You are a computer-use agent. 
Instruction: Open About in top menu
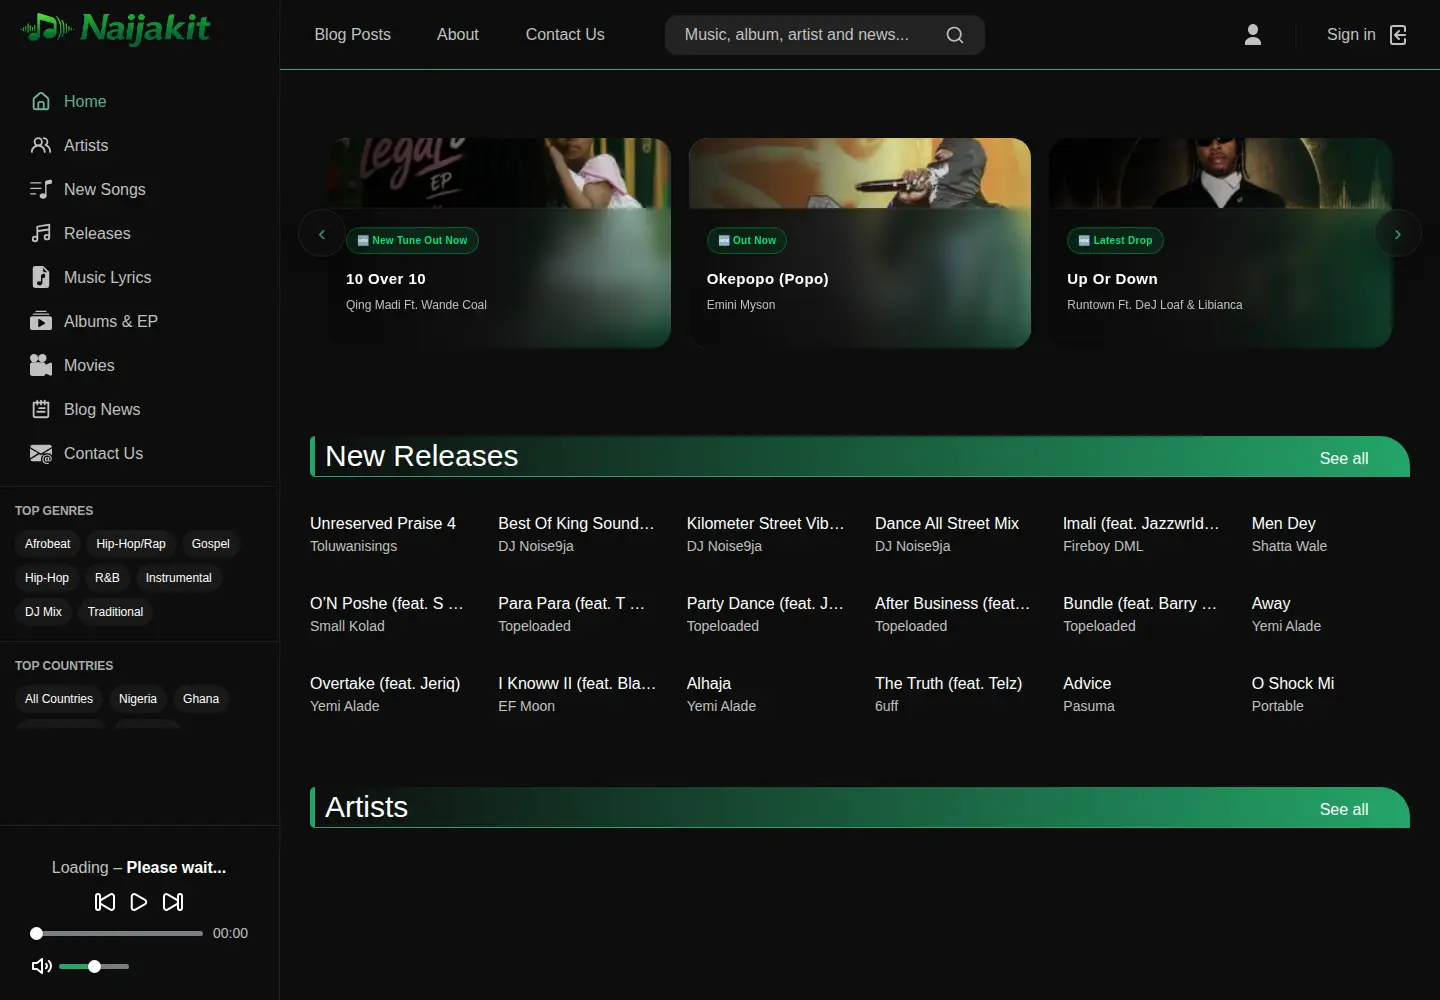click(x=458, y=35)
